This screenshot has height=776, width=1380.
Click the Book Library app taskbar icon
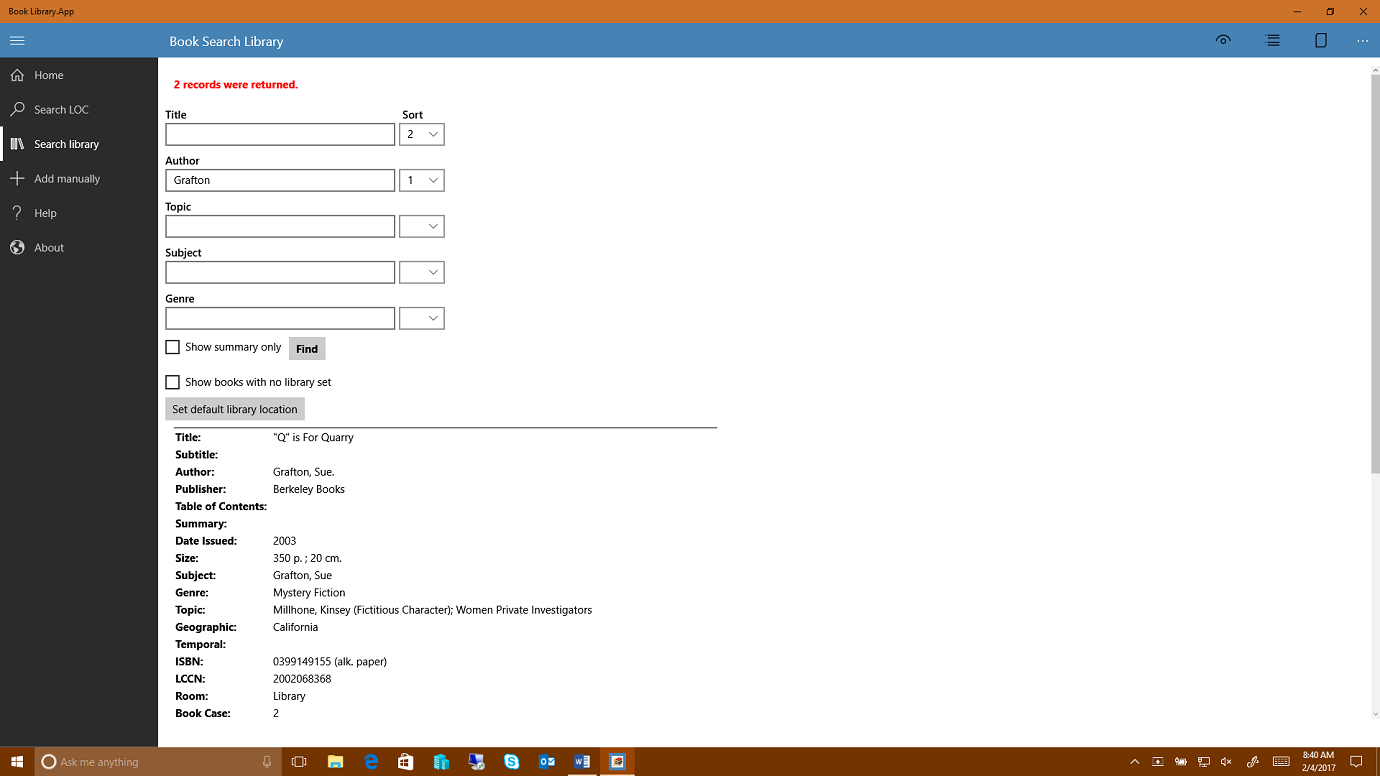(x=618, y=762)
